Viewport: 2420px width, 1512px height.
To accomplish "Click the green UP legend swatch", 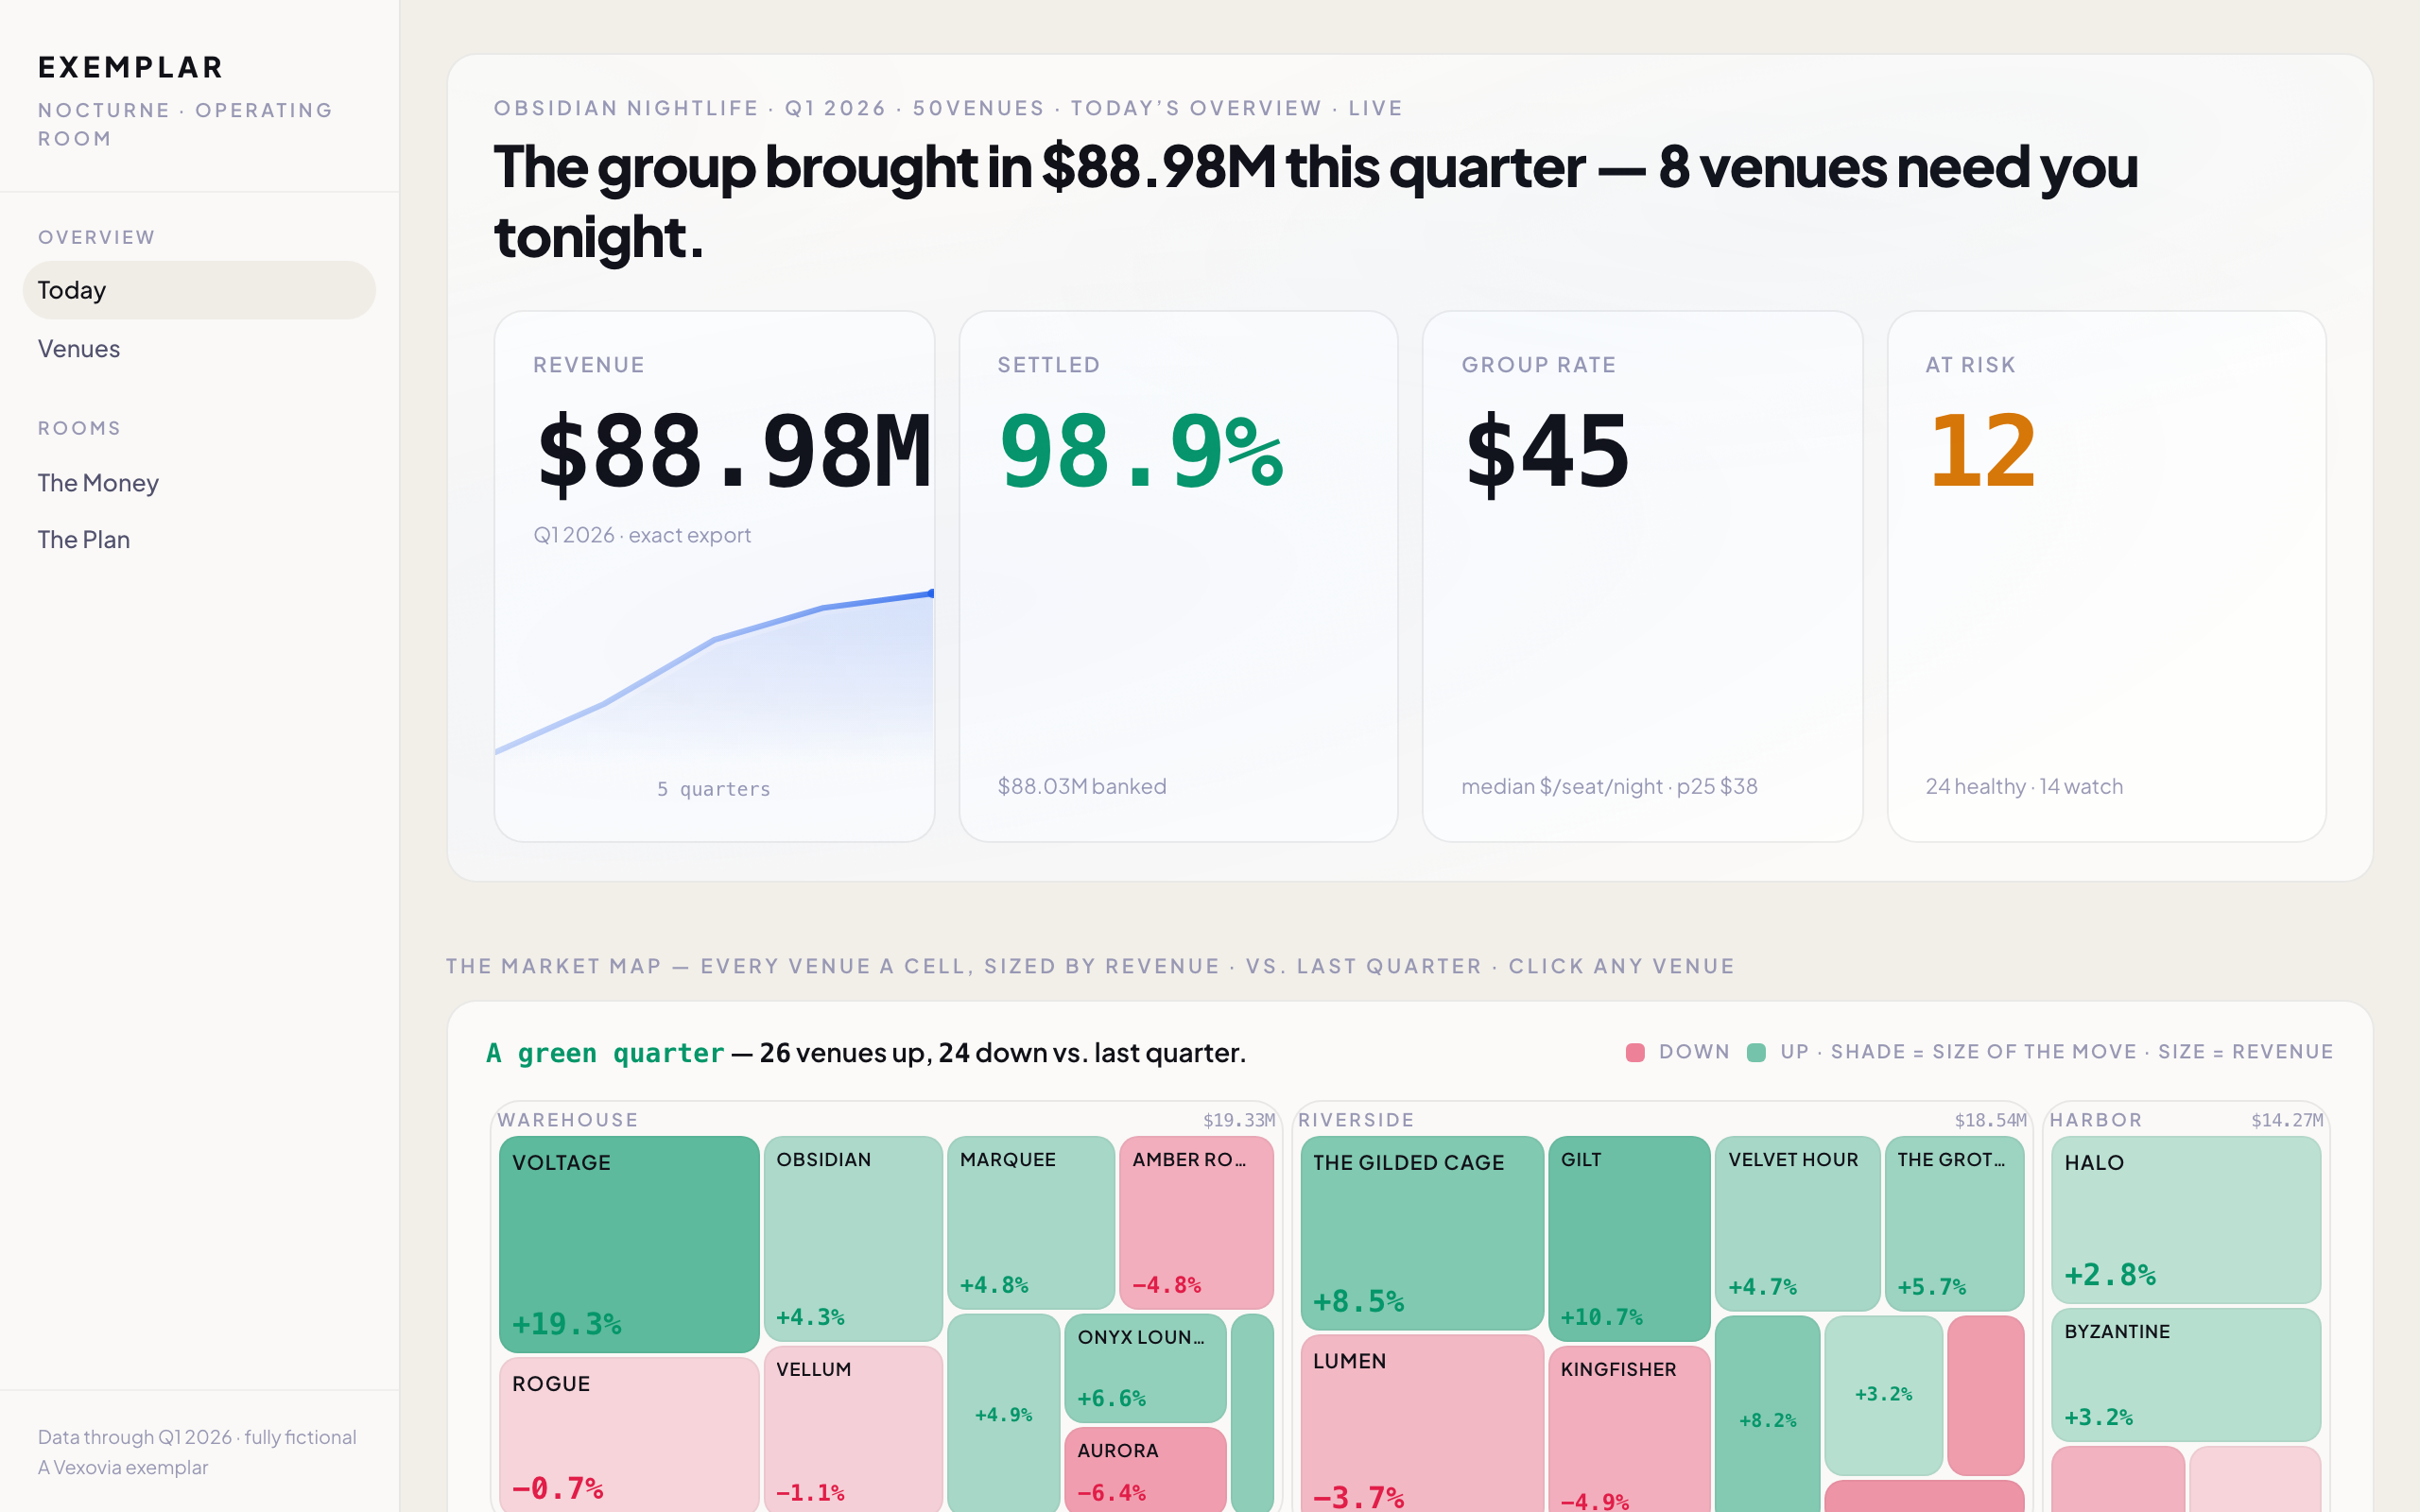I will (x=1756, y=1052).
